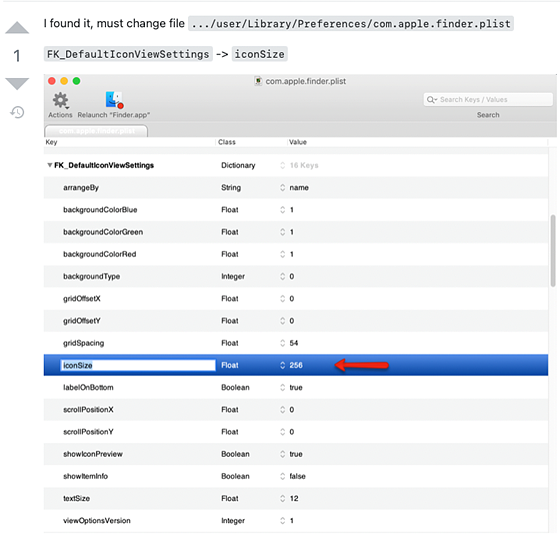Open the class stepper for arrangeBy
This screenshot has width=560, height=537.
(282, 187)
